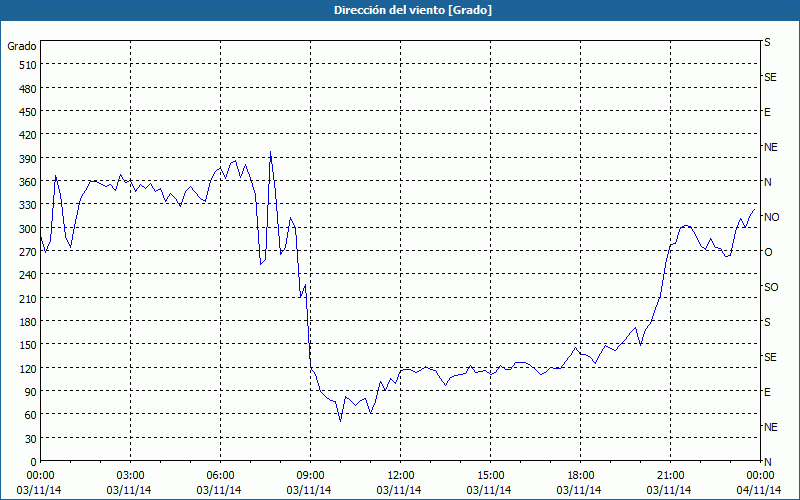This screenshot has width=800, height=500.
Task: Select the 480 value on the degree axis
Action: [28, 89]
